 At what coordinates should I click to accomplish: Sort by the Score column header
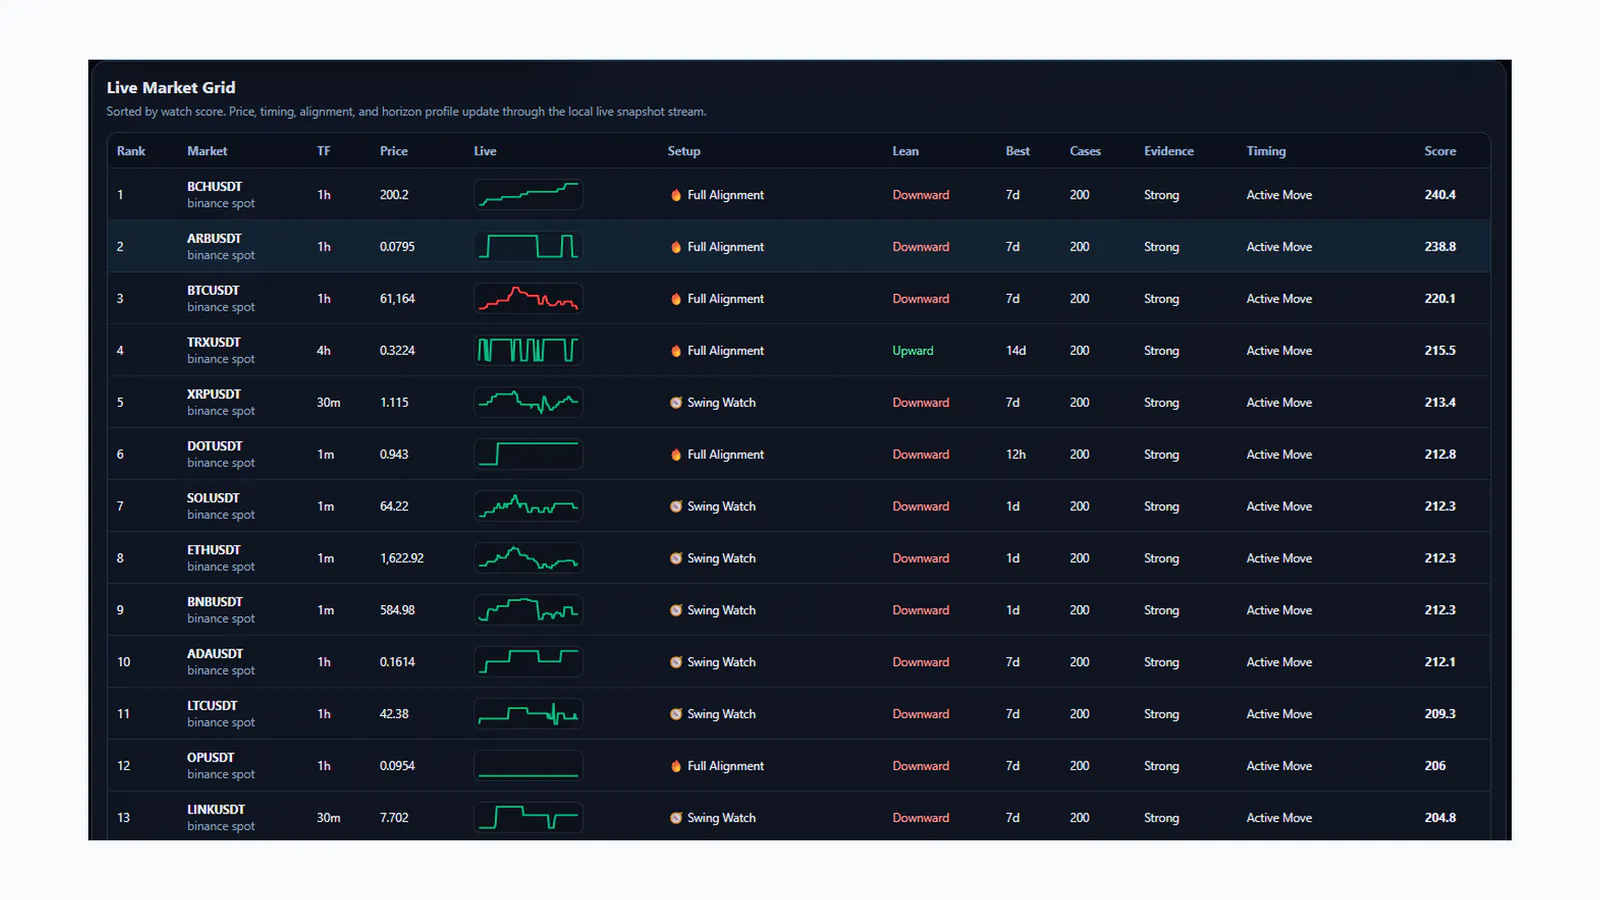(x=1440, y=151)
